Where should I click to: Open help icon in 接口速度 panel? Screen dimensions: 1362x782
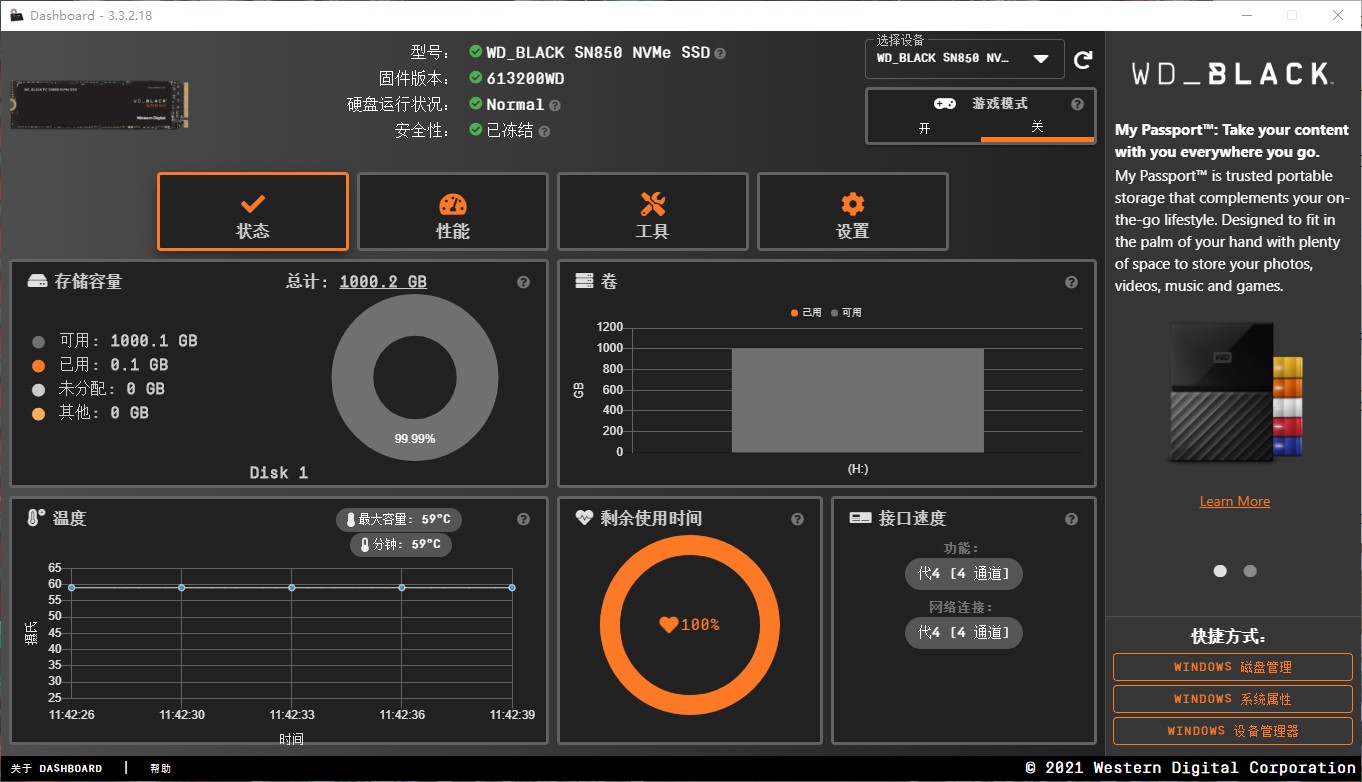(1071, 519)
